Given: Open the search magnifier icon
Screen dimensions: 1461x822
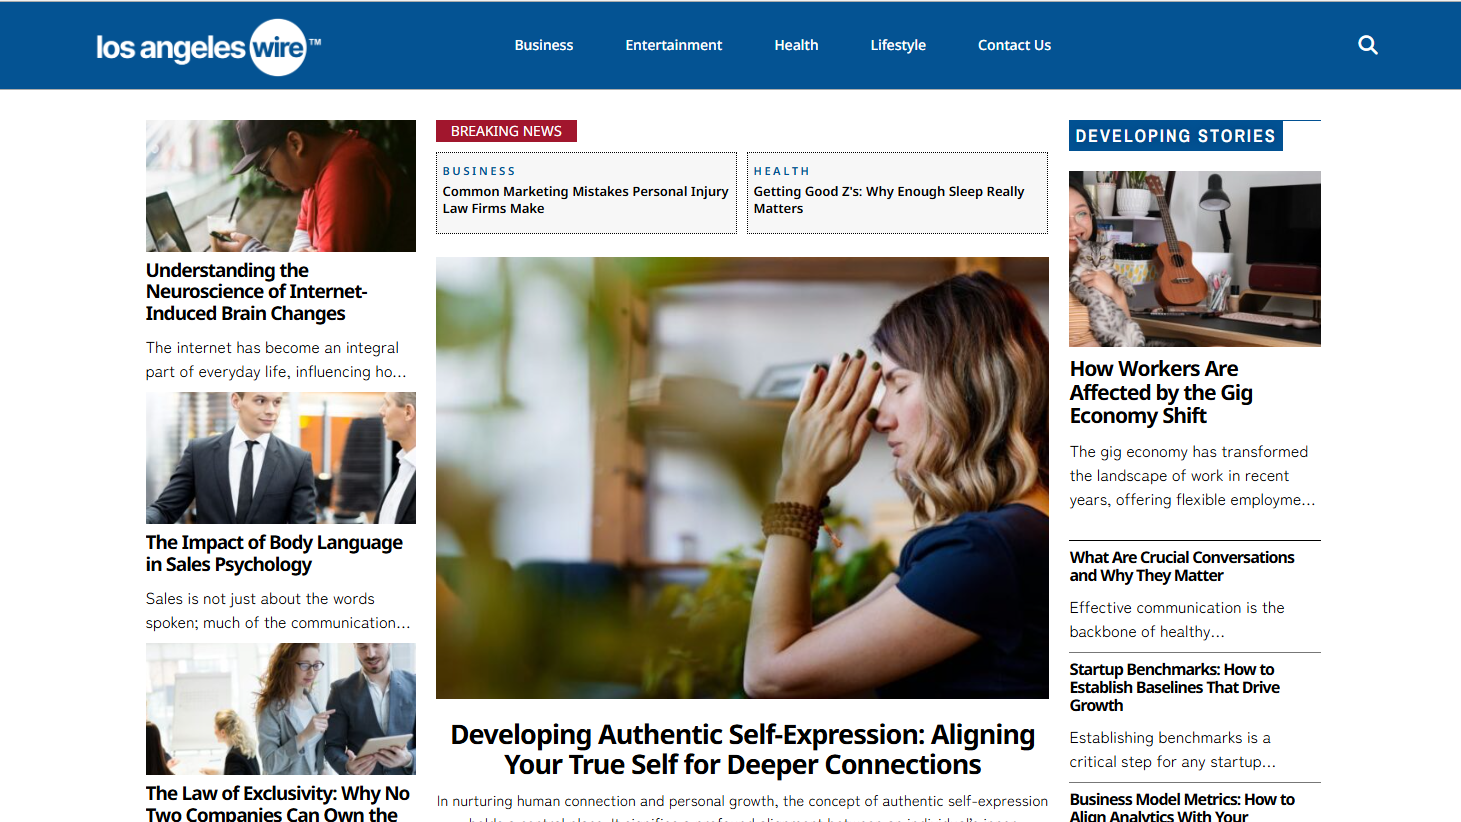Looking at the screenshot, I should (1368, 45).
